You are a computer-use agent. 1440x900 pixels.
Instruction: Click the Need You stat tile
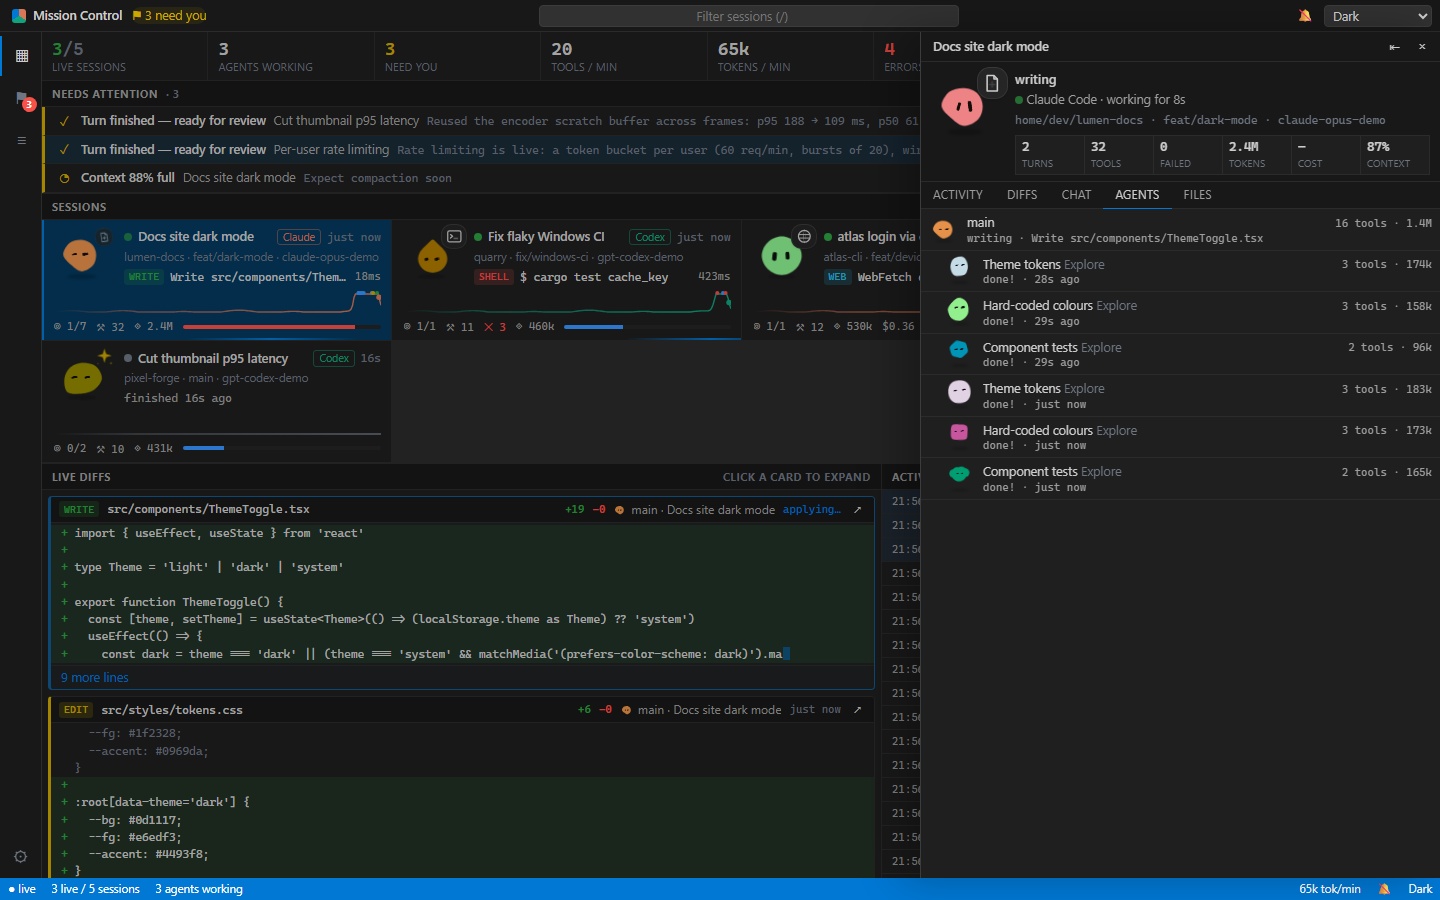click(x=457, y=56)
